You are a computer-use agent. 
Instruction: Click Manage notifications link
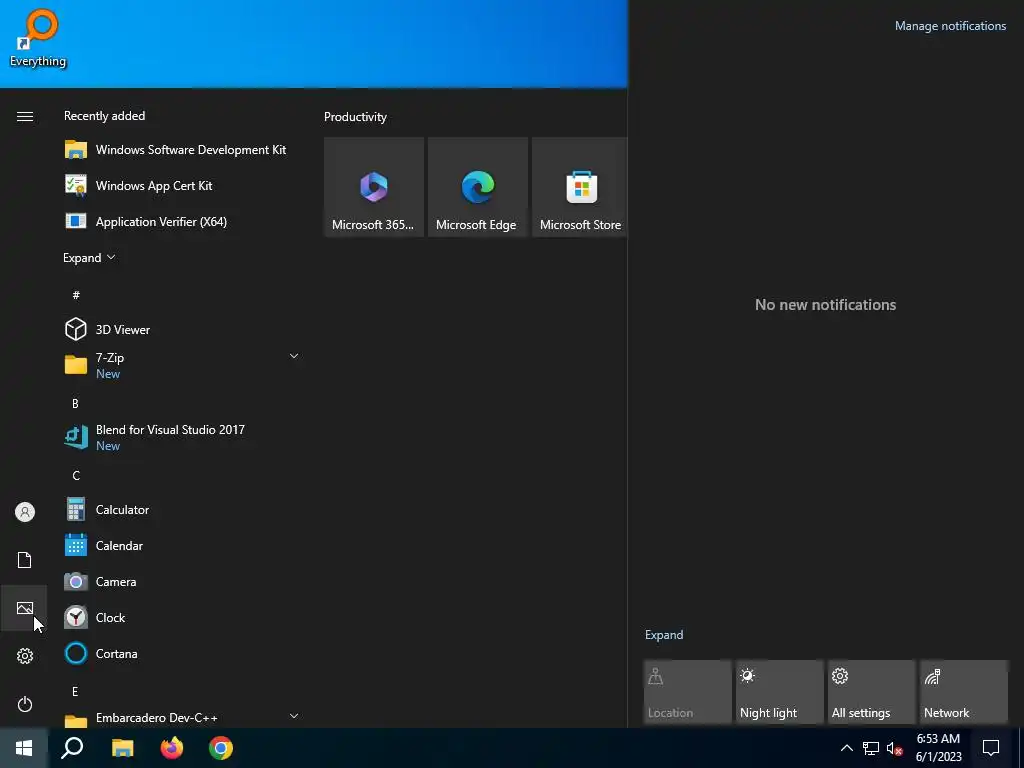pyautogui.click(x=950, y=26)
